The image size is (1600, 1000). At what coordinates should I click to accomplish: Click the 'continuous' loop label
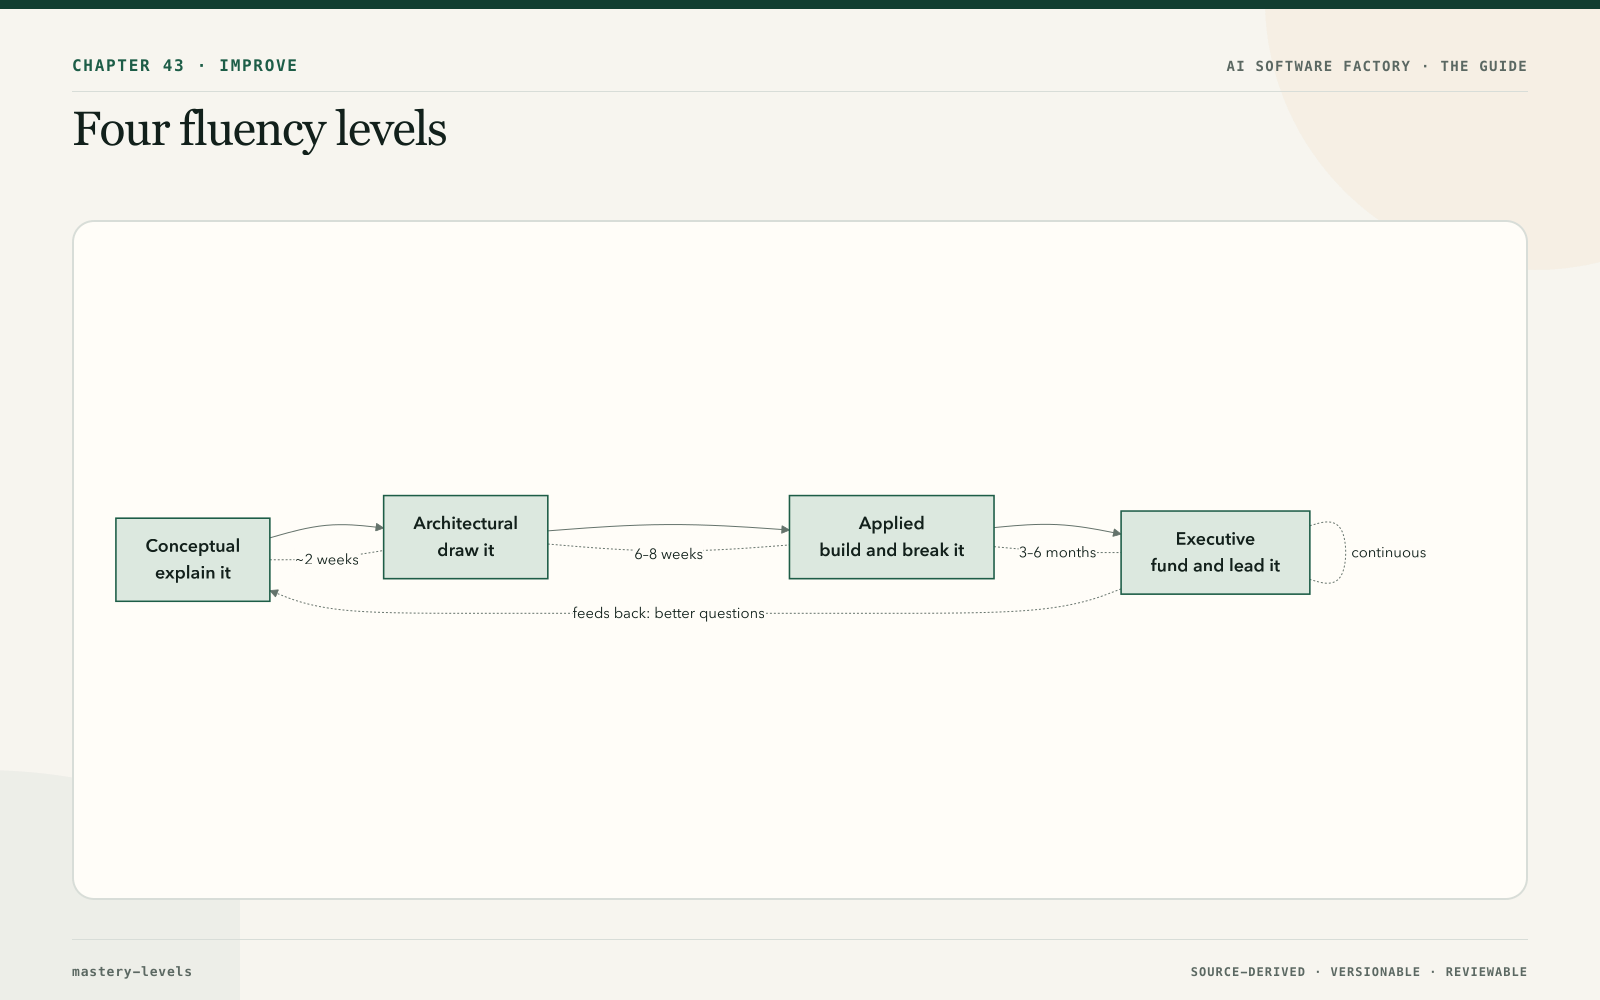[x=1388, y=552]
